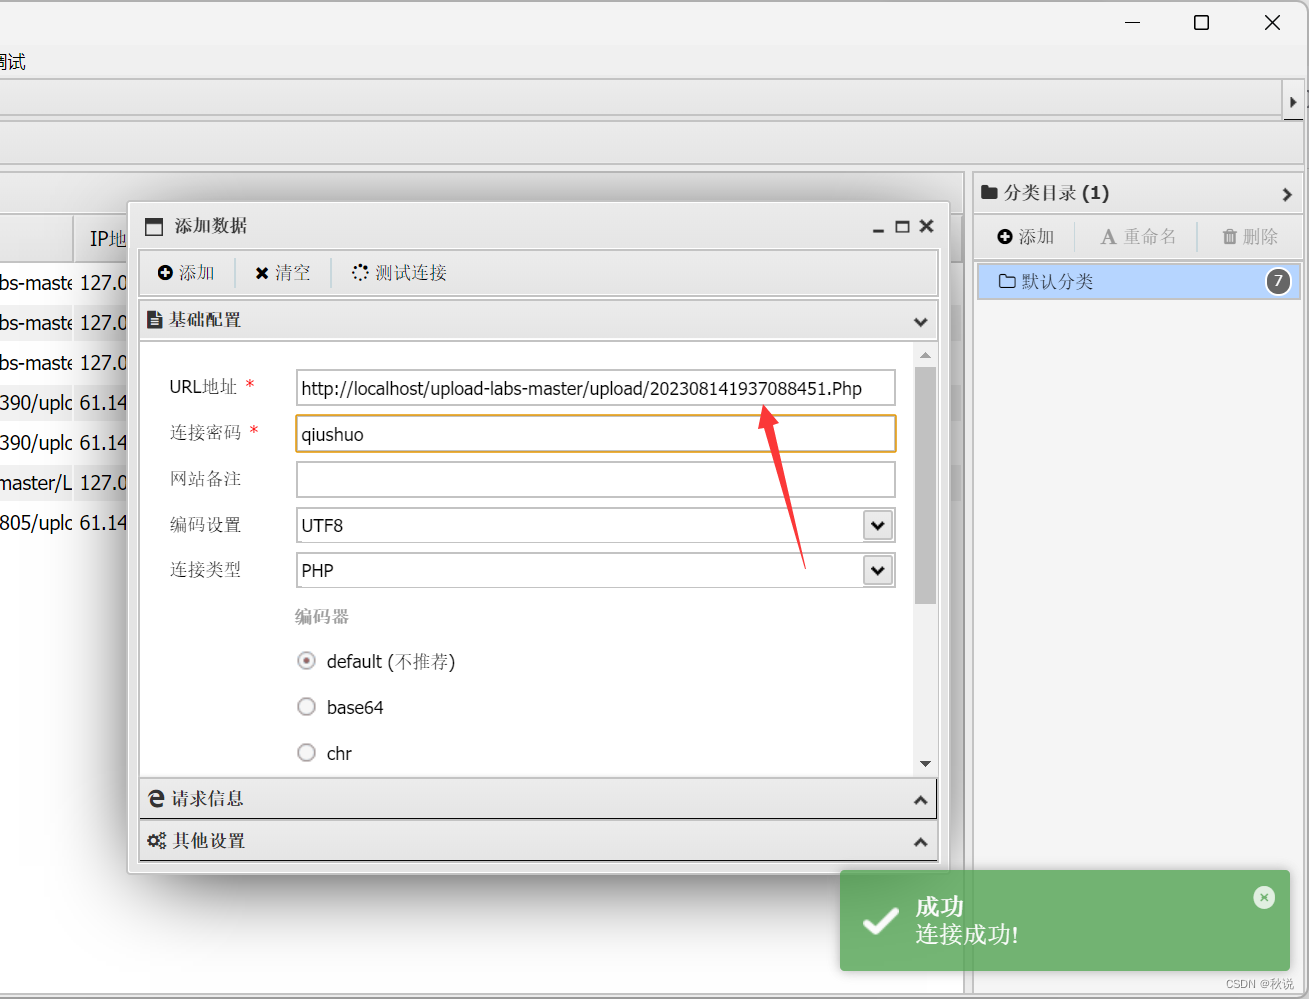Collapse the 分类目录 panel via its chevron
Screen dimensions: 1309x999
point(1287,194)
